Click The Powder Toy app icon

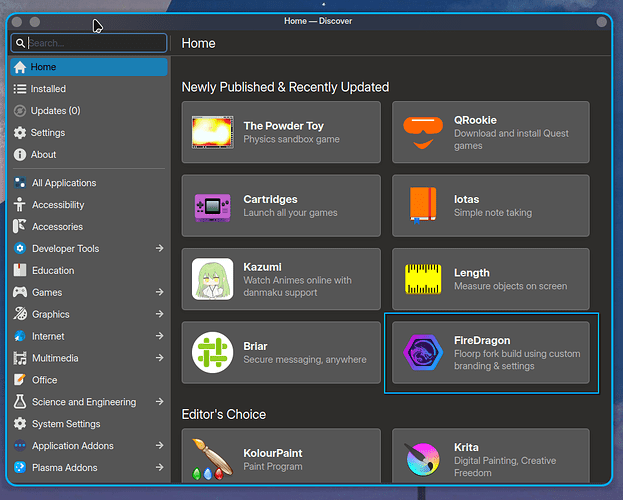point(213,132)
